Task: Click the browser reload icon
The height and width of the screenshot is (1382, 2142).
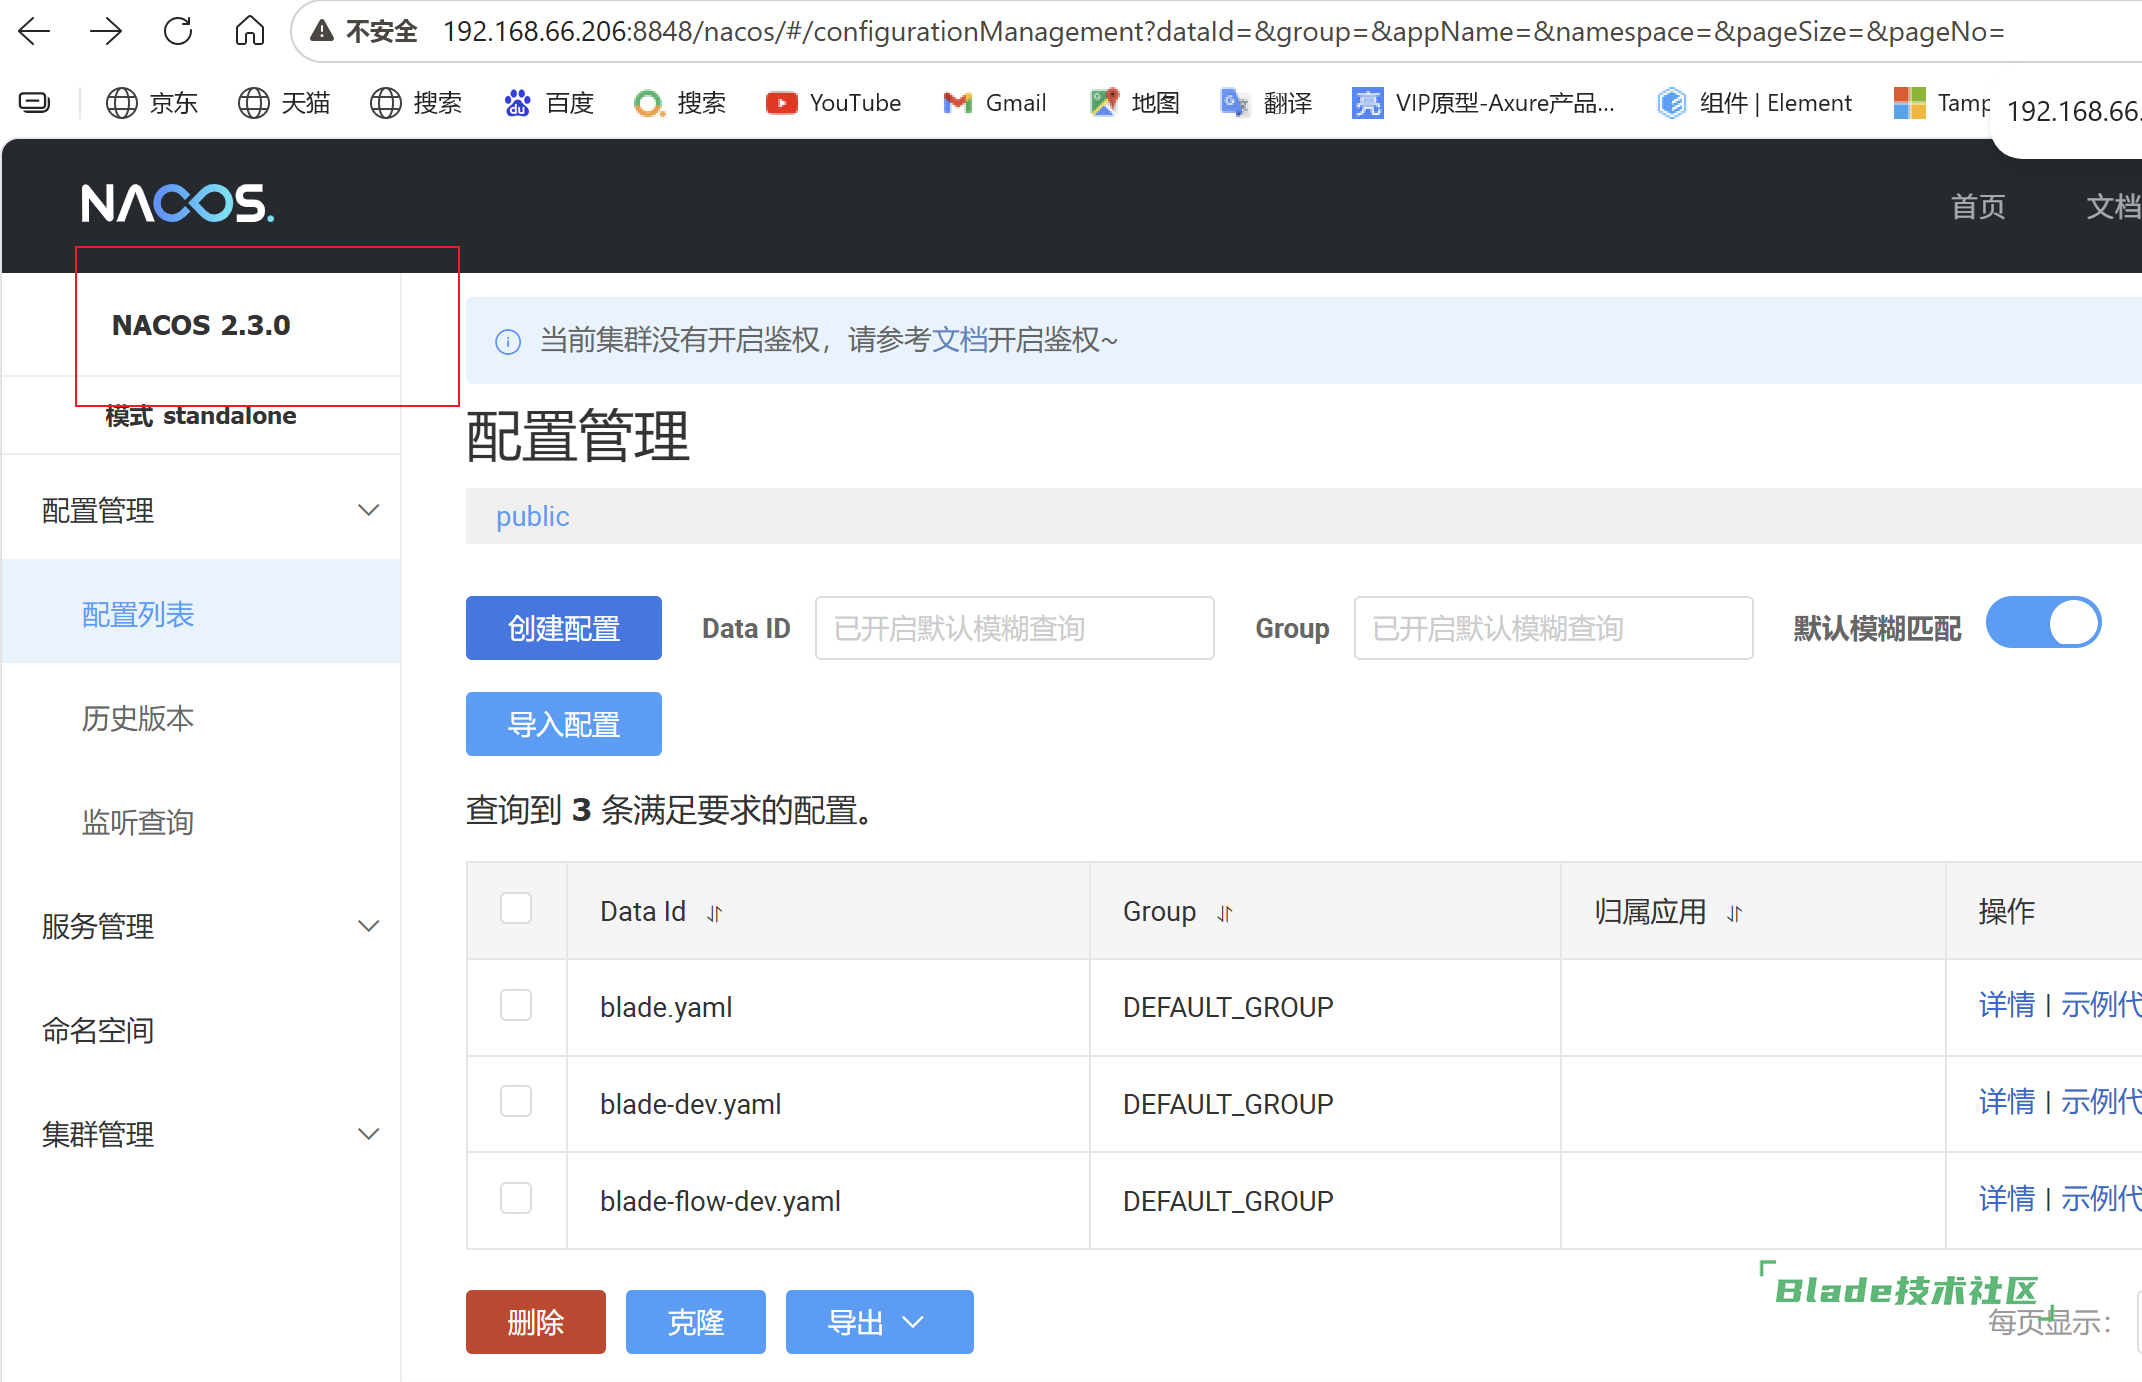Action: coord(178,32)
